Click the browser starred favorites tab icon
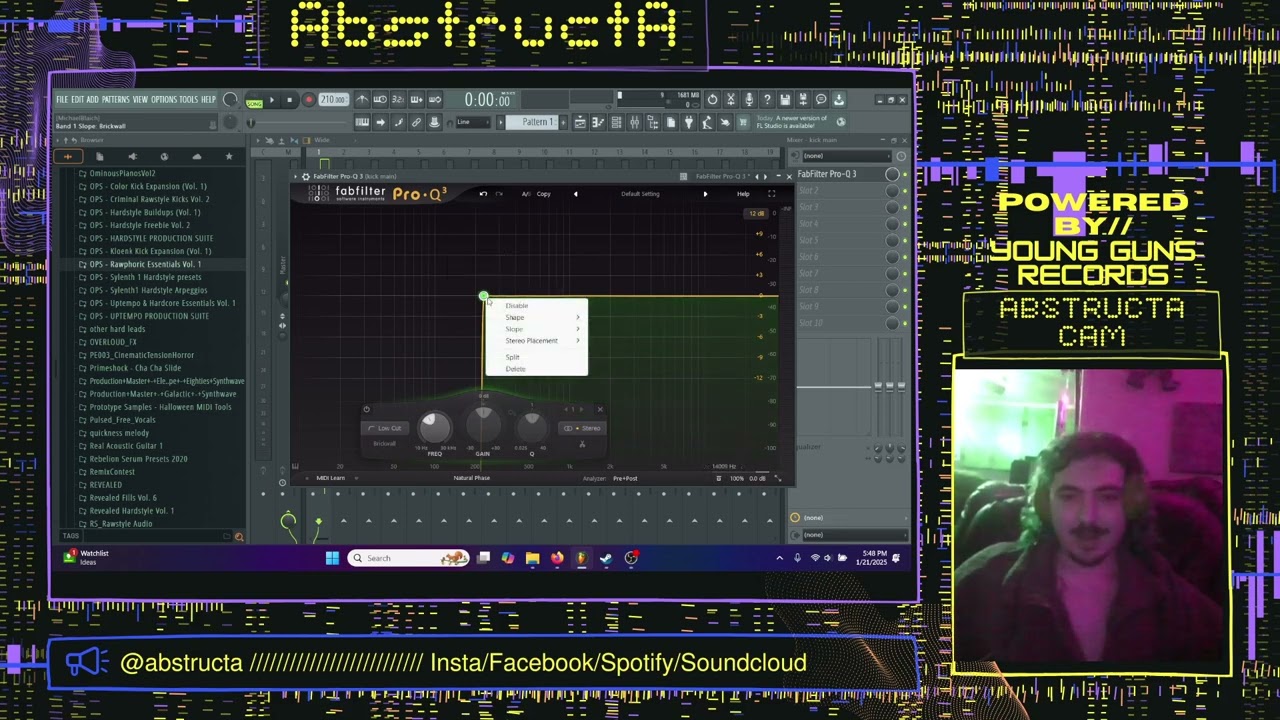The height and width of the screenshot is (720, 1280). click(x=228, y=156)
